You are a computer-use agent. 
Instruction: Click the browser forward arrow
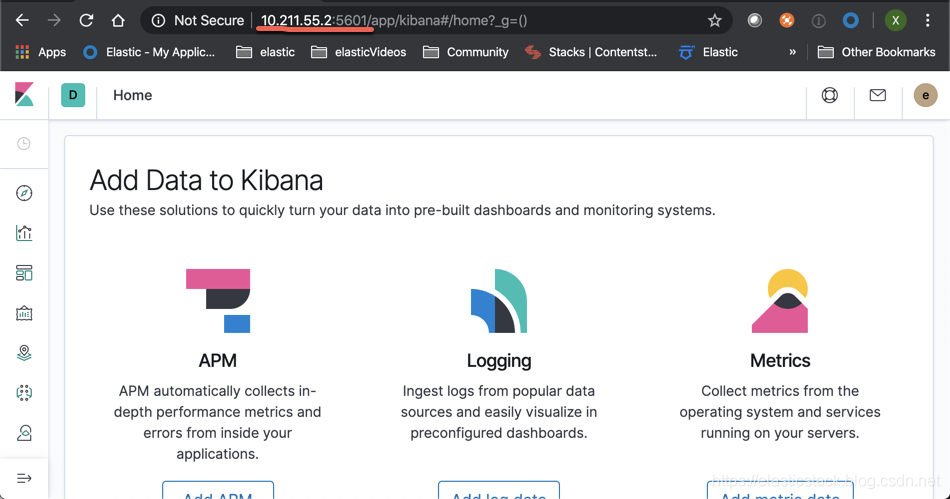coord(55,21)
